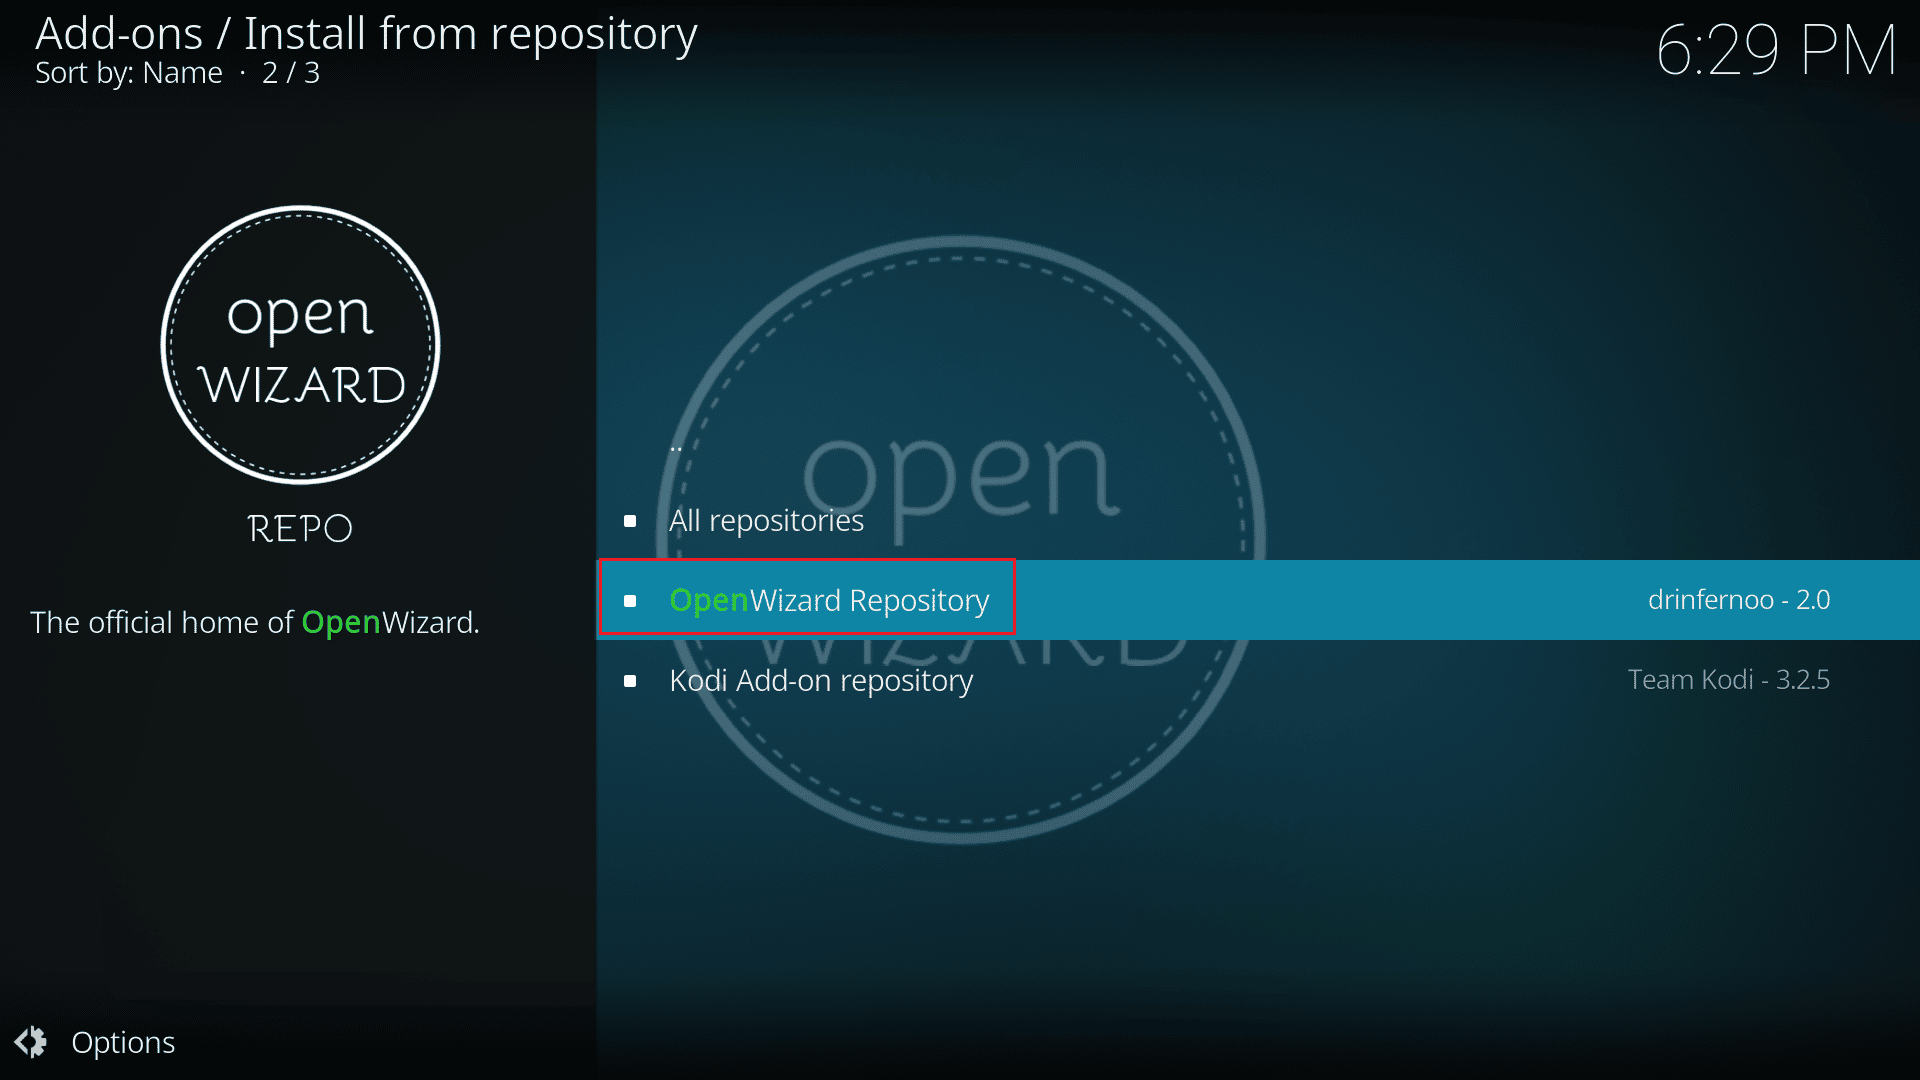Image resolution: width=1920 pixels, height=1080 pixels.
Task: Select the bullet point icon next to All repositories
Action: point(630,520)
